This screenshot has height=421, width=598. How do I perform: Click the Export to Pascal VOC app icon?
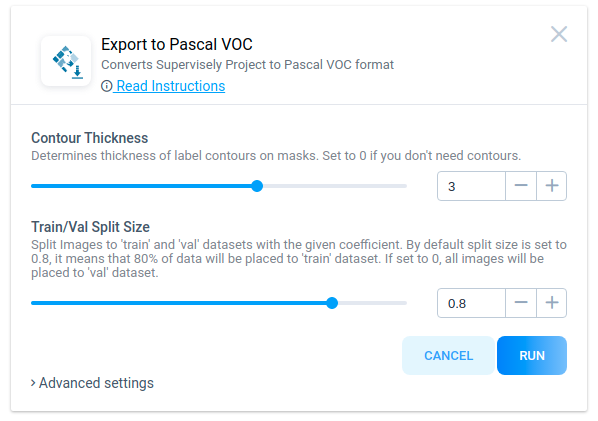[66, 61]
